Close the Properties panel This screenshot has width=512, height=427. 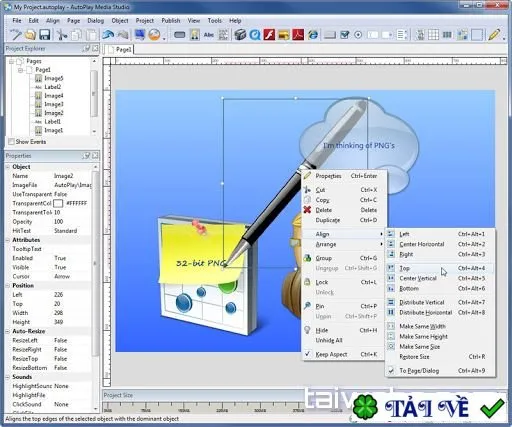[95, 156]
